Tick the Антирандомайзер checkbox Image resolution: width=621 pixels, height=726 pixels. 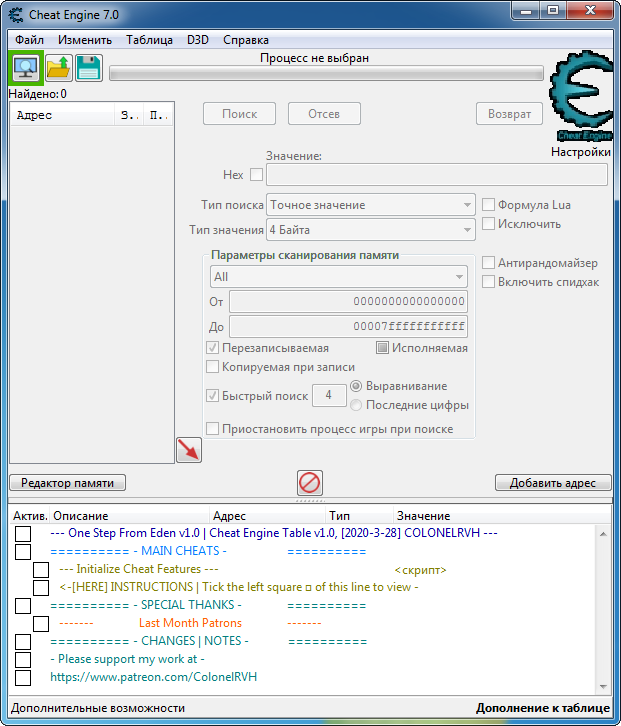click(x=488, y=263)
